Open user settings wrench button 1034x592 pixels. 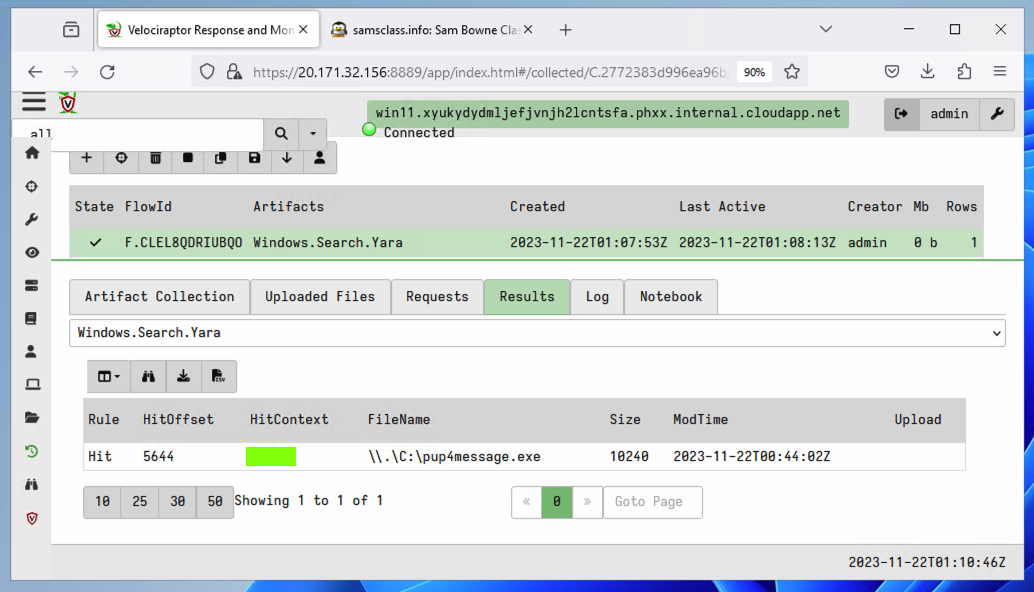pyautogui.click(x=997, y=114)
